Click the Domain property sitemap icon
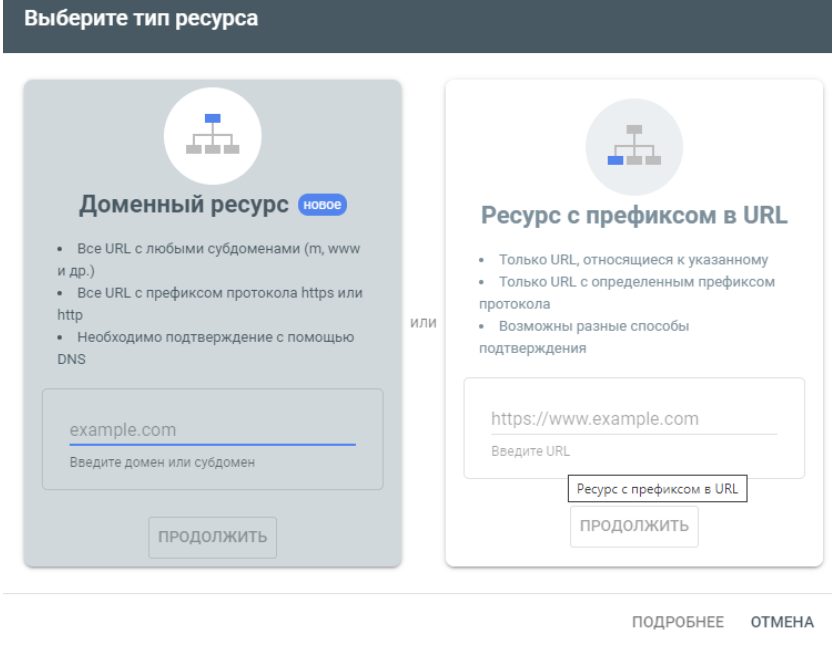The height and width of the screenshot is (646, 832). 212,134
